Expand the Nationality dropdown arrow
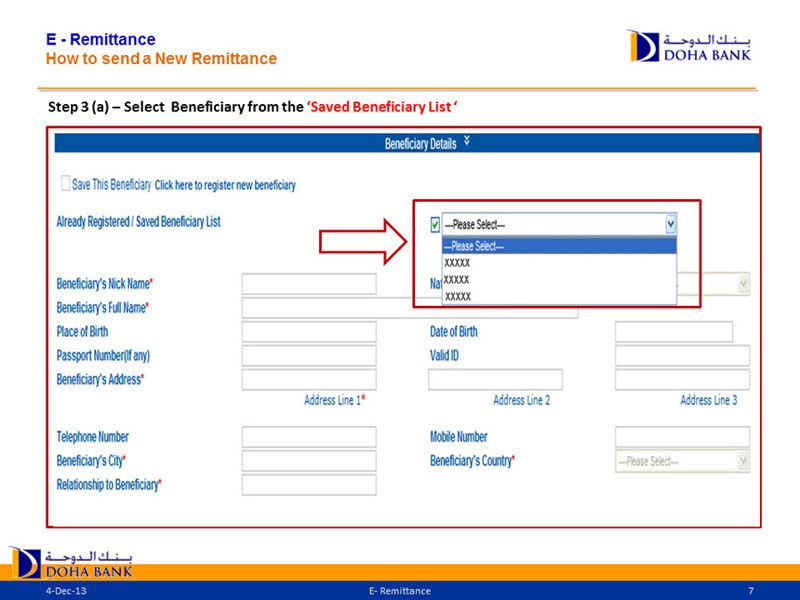This screenshot has width=800, height=600. coord(742,285)
